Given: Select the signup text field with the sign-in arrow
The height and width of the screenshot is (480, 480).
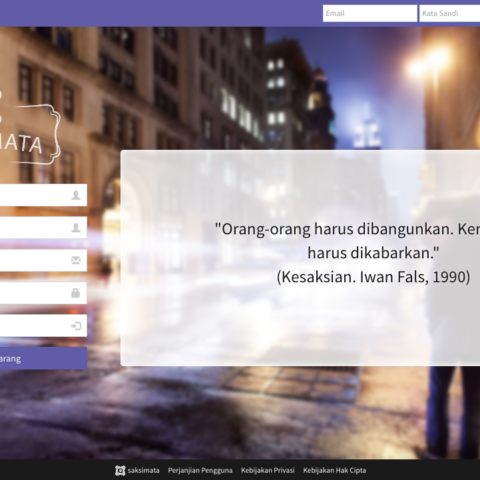Looking at the screenshot, I should (43, 326).
